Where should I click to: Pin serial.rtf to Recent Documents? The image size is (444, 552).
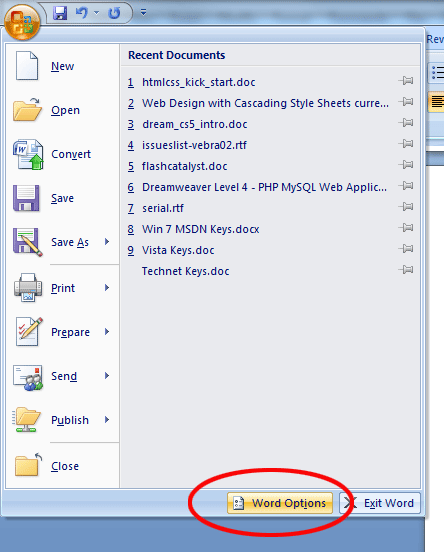tap(406, 207)
